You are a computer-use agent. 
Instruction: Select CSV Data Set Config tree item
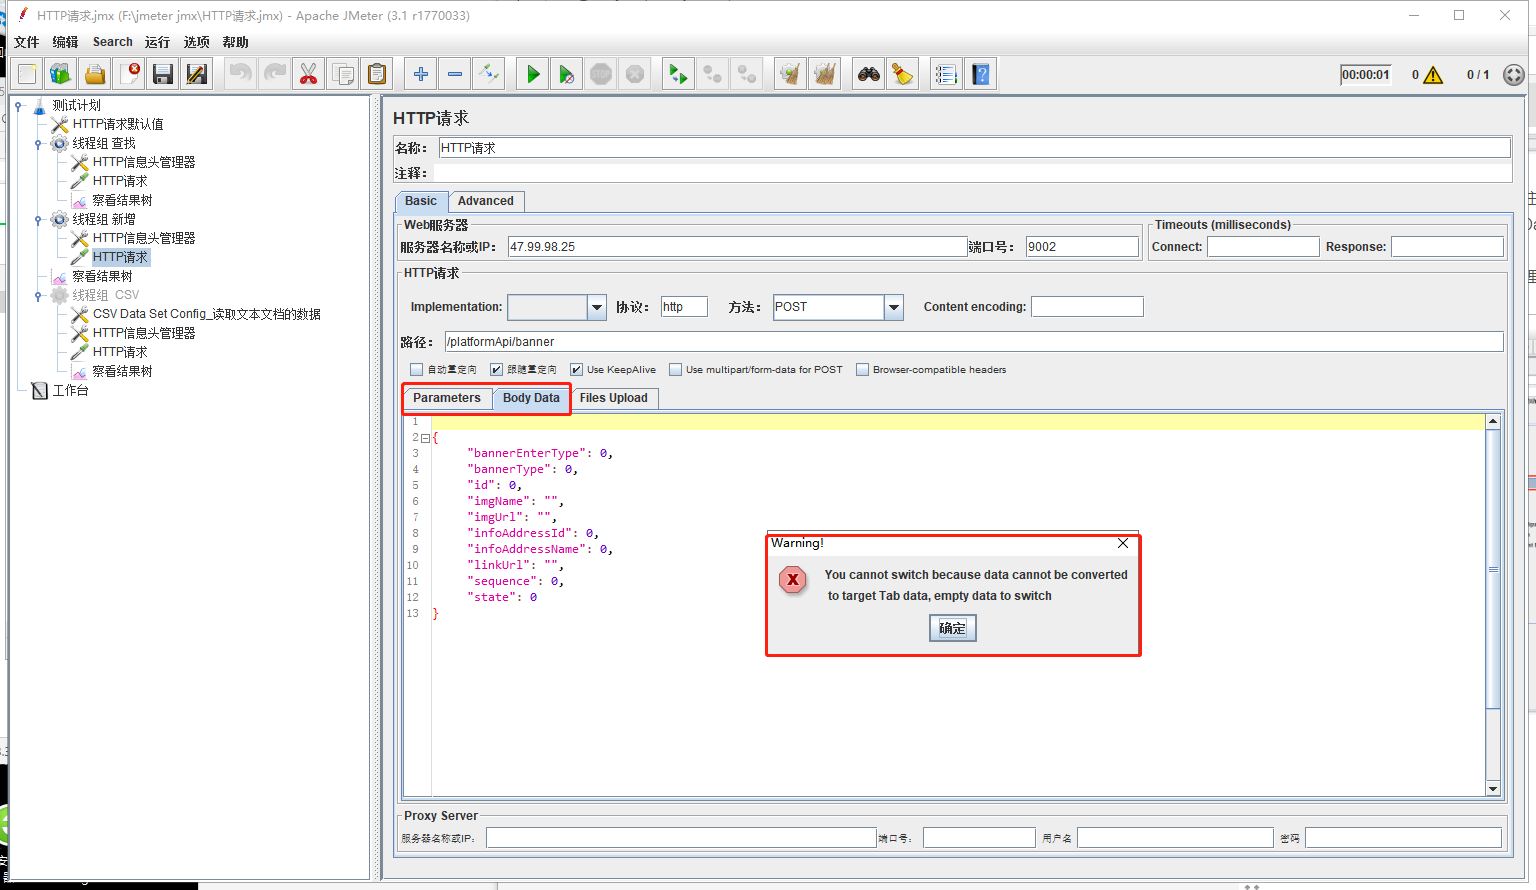196,314
